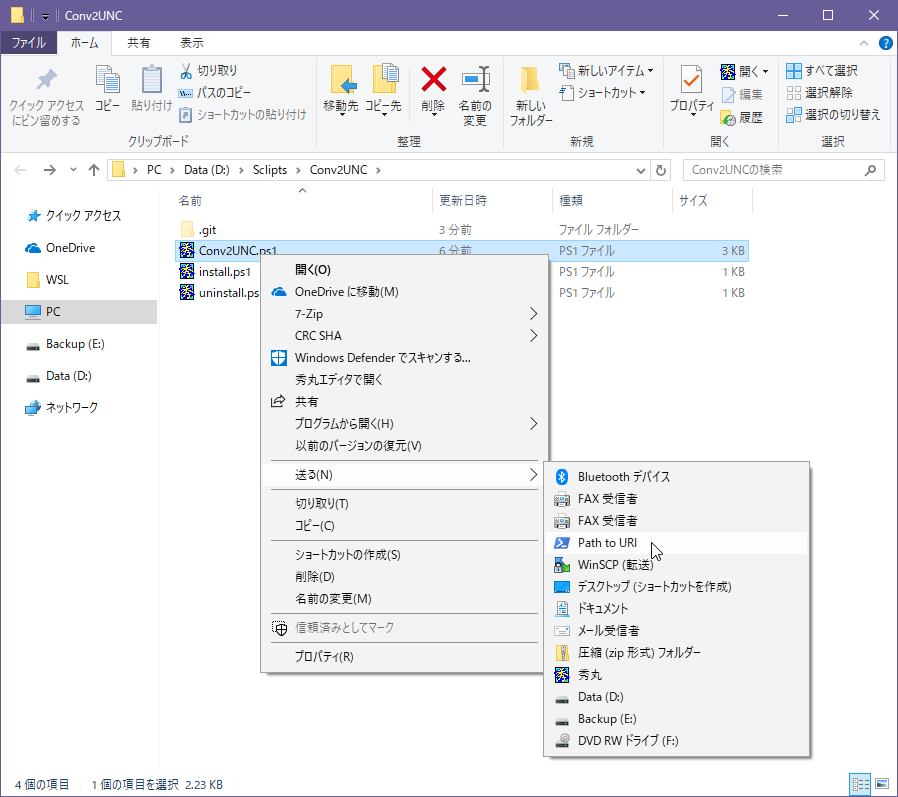The height and width of the screenshot is (797, 898).
Task: Click プロパティ(R) in the context menu
Action: [x=323, y=657]
